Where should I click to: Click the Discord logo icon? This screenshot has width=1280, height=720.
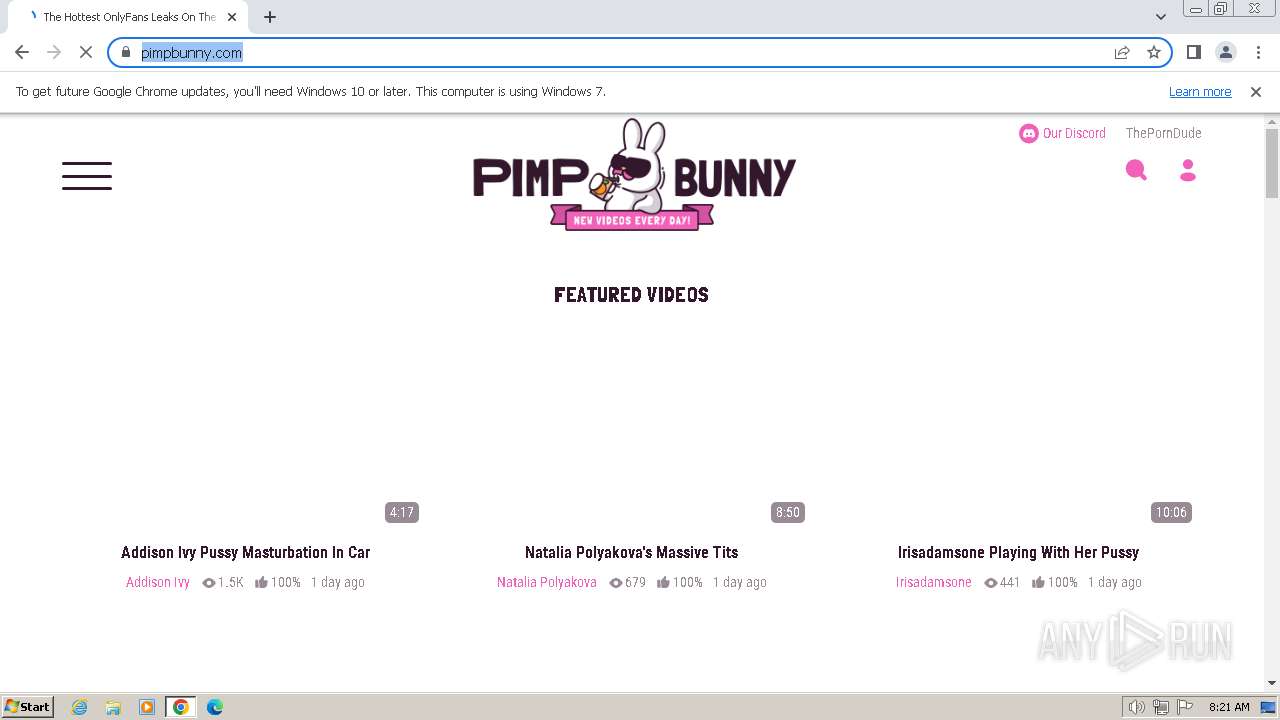click(1028, 133)
